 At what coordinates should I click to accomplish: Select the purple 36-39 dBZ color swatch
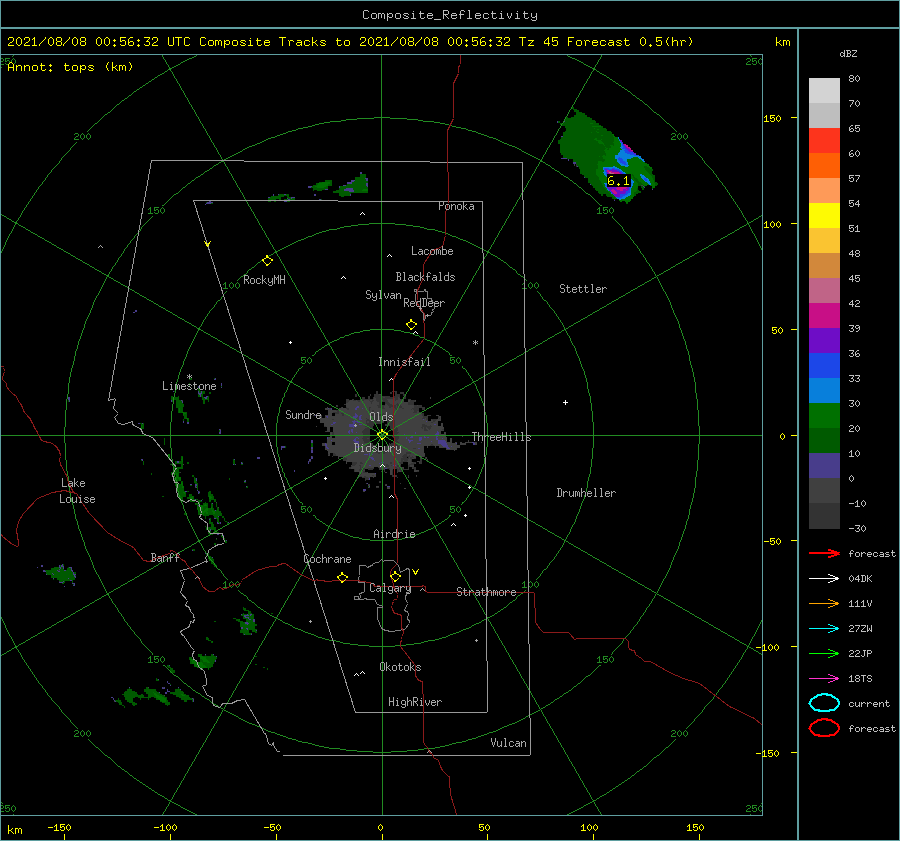[824, 341]
